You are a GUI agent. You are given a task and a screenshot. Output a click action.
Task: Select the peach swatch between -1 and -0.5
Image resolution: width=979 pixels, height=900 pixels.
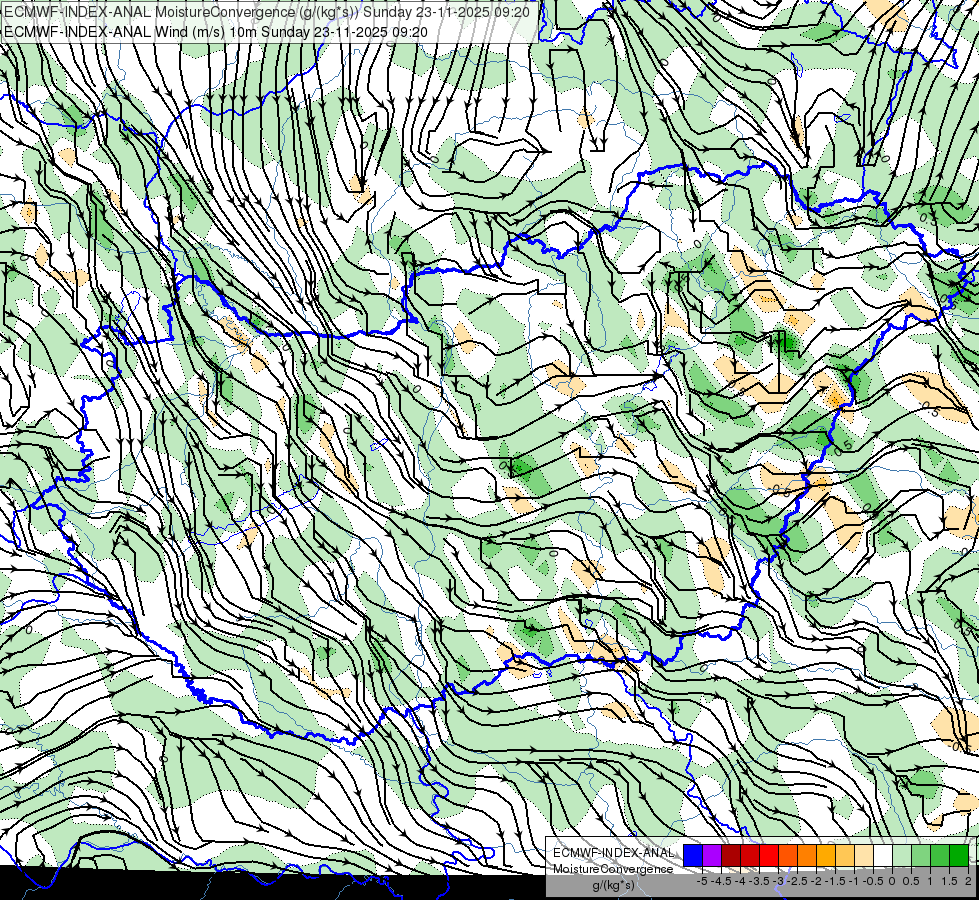tap(864, 856)
